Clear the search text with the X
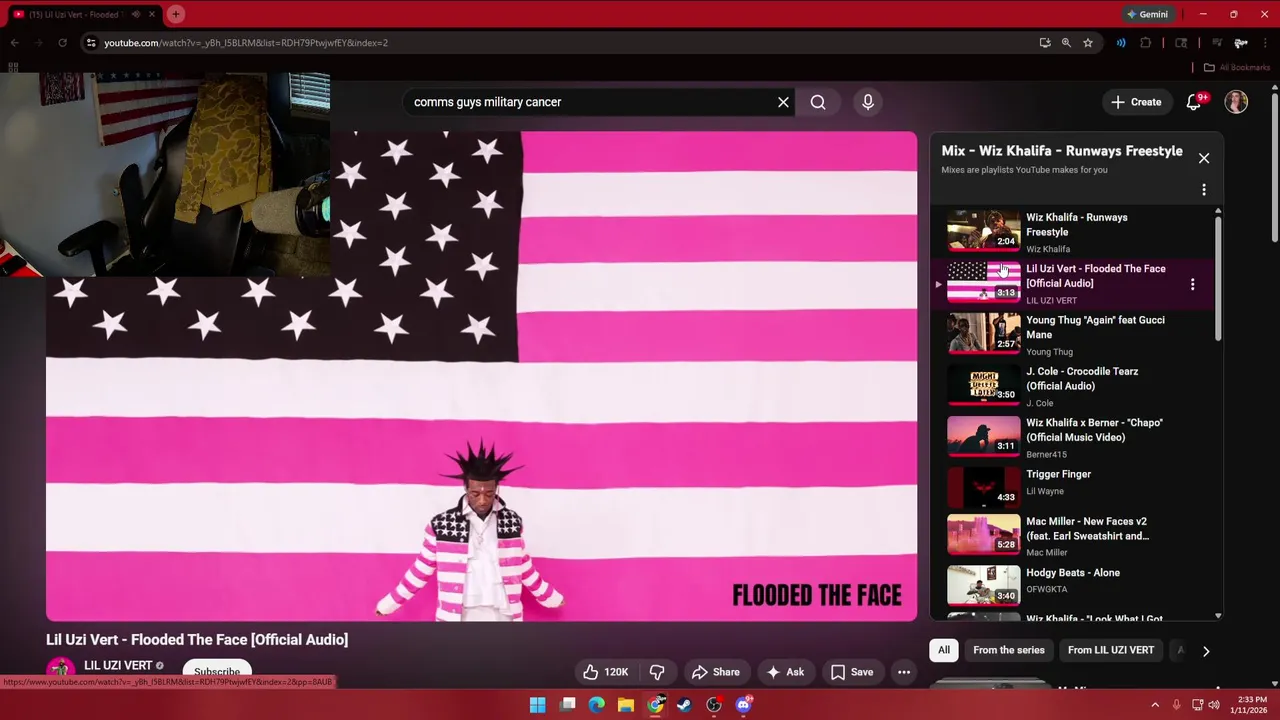Image resolution: width=1280 pixels, height=720 pixels. coord(783,102)
